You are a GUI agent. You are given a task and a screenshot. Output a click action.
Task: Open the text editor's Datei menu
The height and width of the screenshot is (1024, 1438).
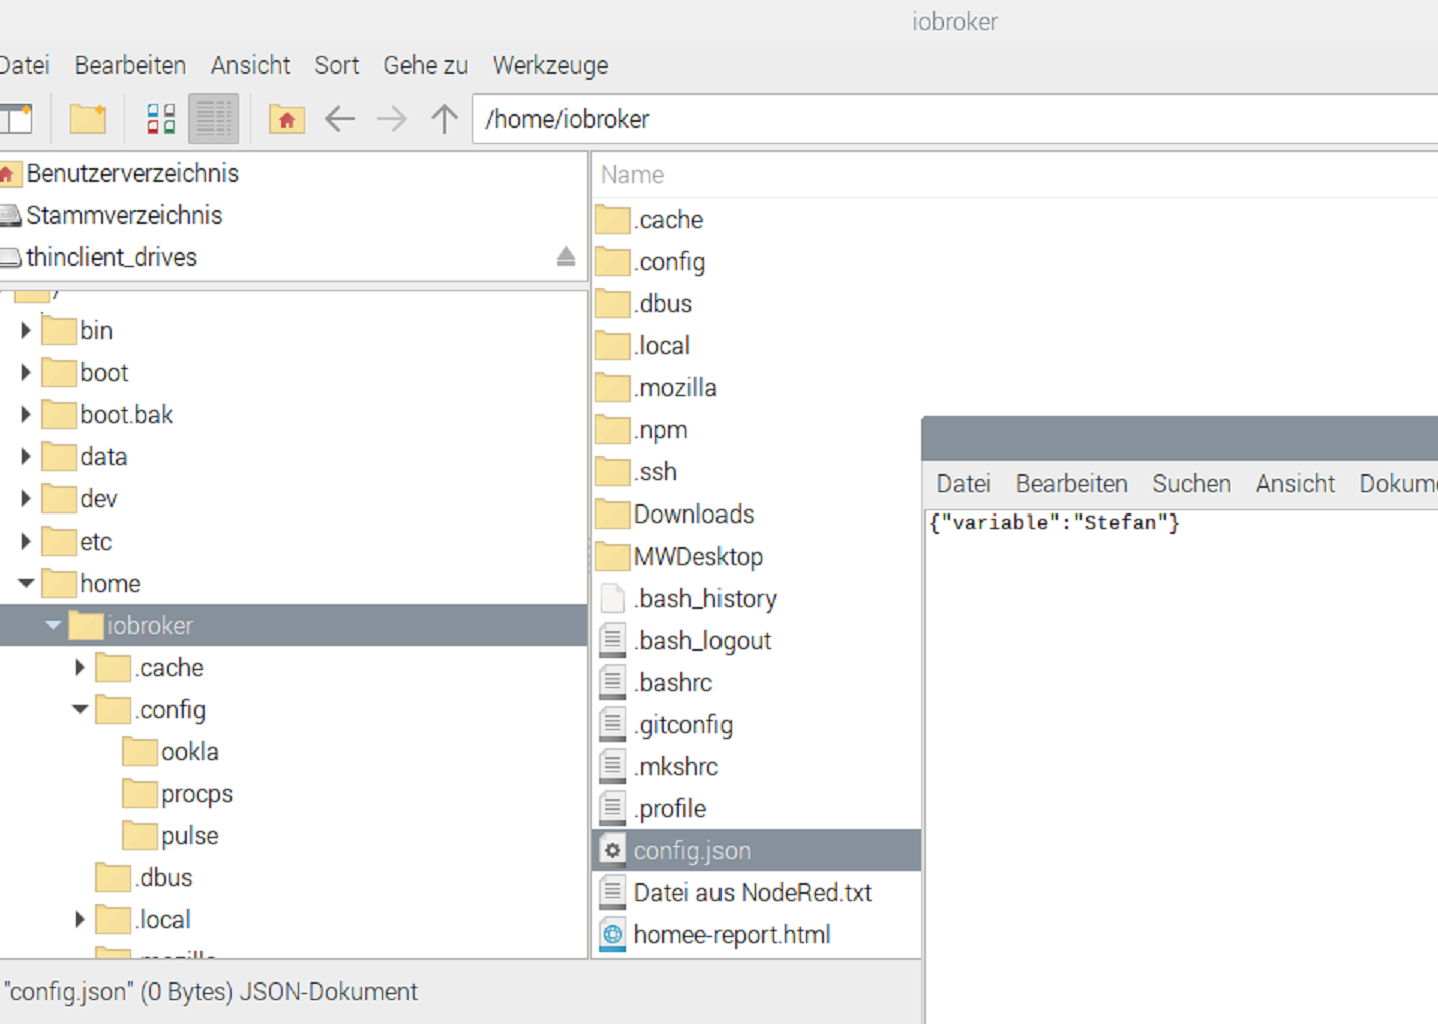pos(963,484)
